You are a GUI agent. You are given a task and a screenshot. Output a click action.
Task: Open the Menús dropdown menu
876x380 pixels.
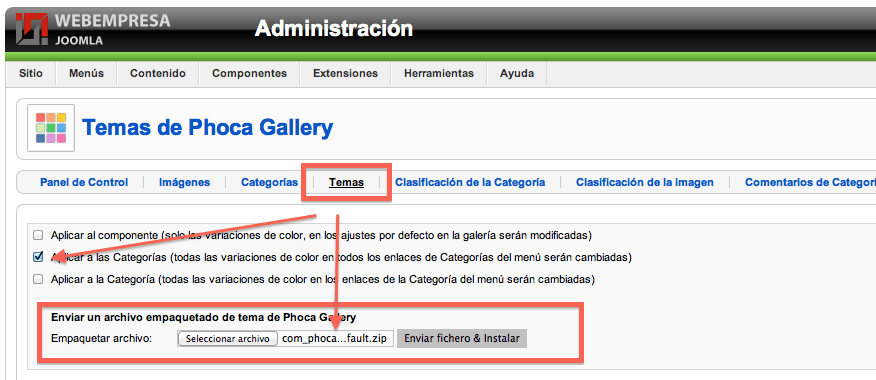tap(87, 73)
